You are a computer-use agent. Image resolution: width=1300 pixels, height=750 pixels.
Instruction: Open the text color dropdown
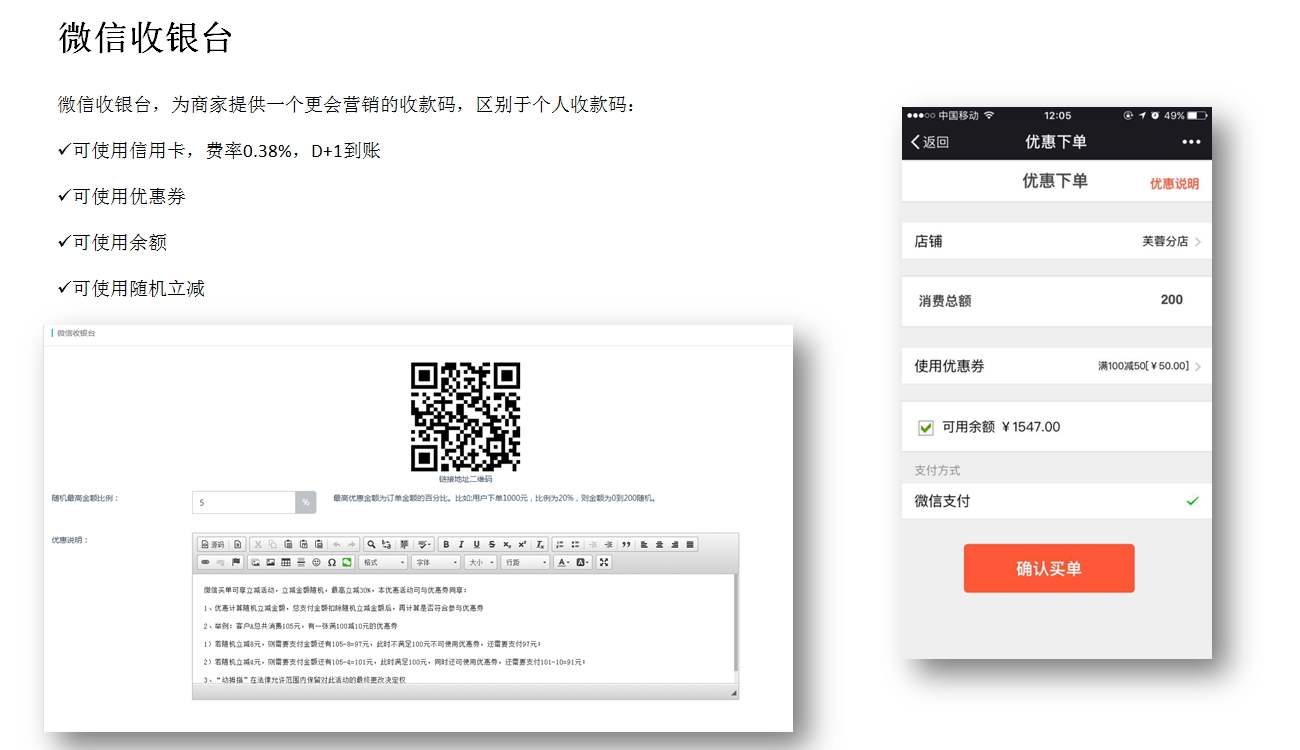[563, 562]
